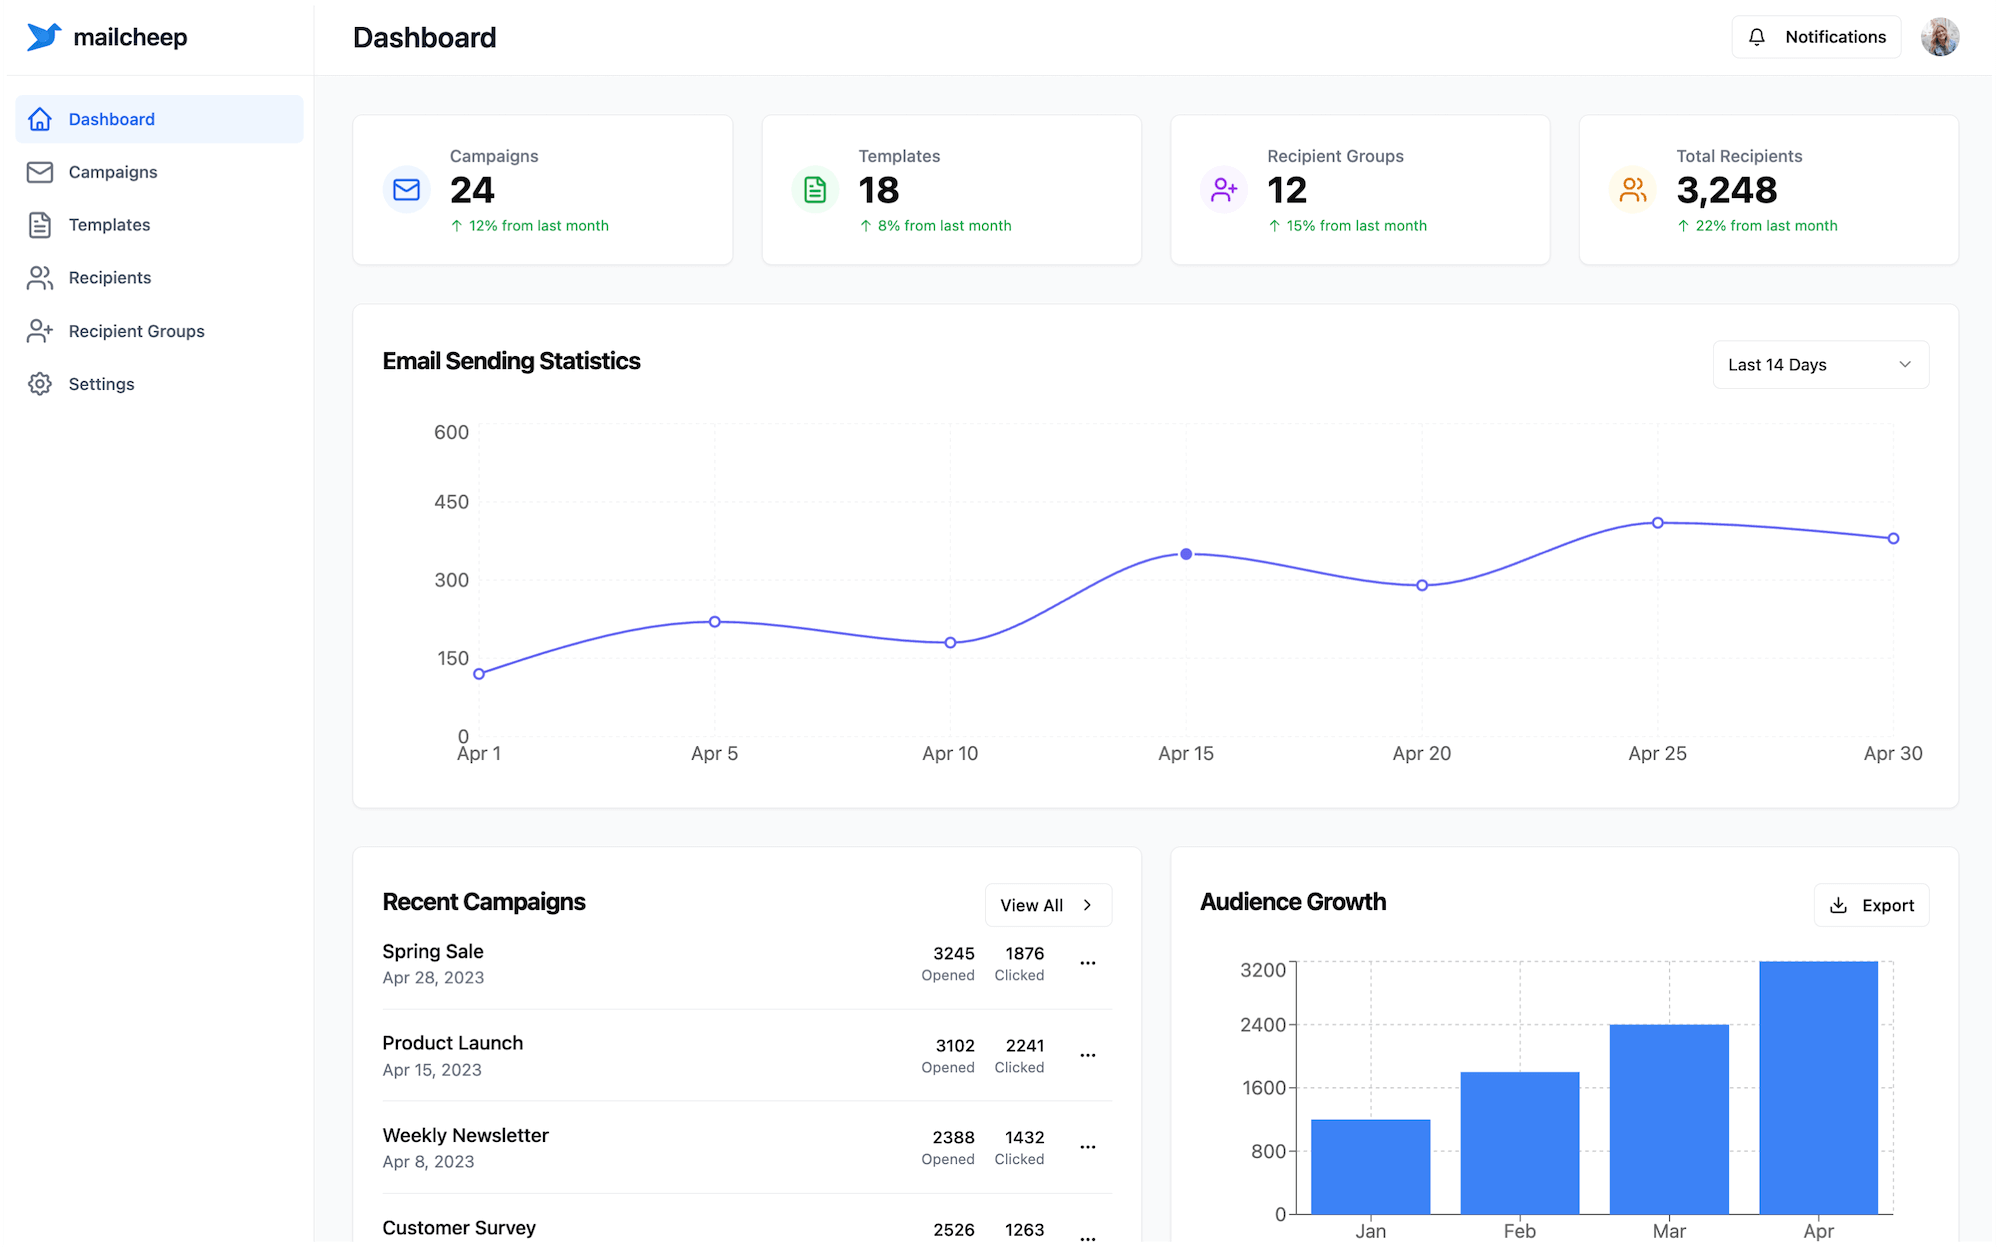Click the Templates document stat icon
Viewport: 2000px width, 1248px height.
tap(815, 190)
